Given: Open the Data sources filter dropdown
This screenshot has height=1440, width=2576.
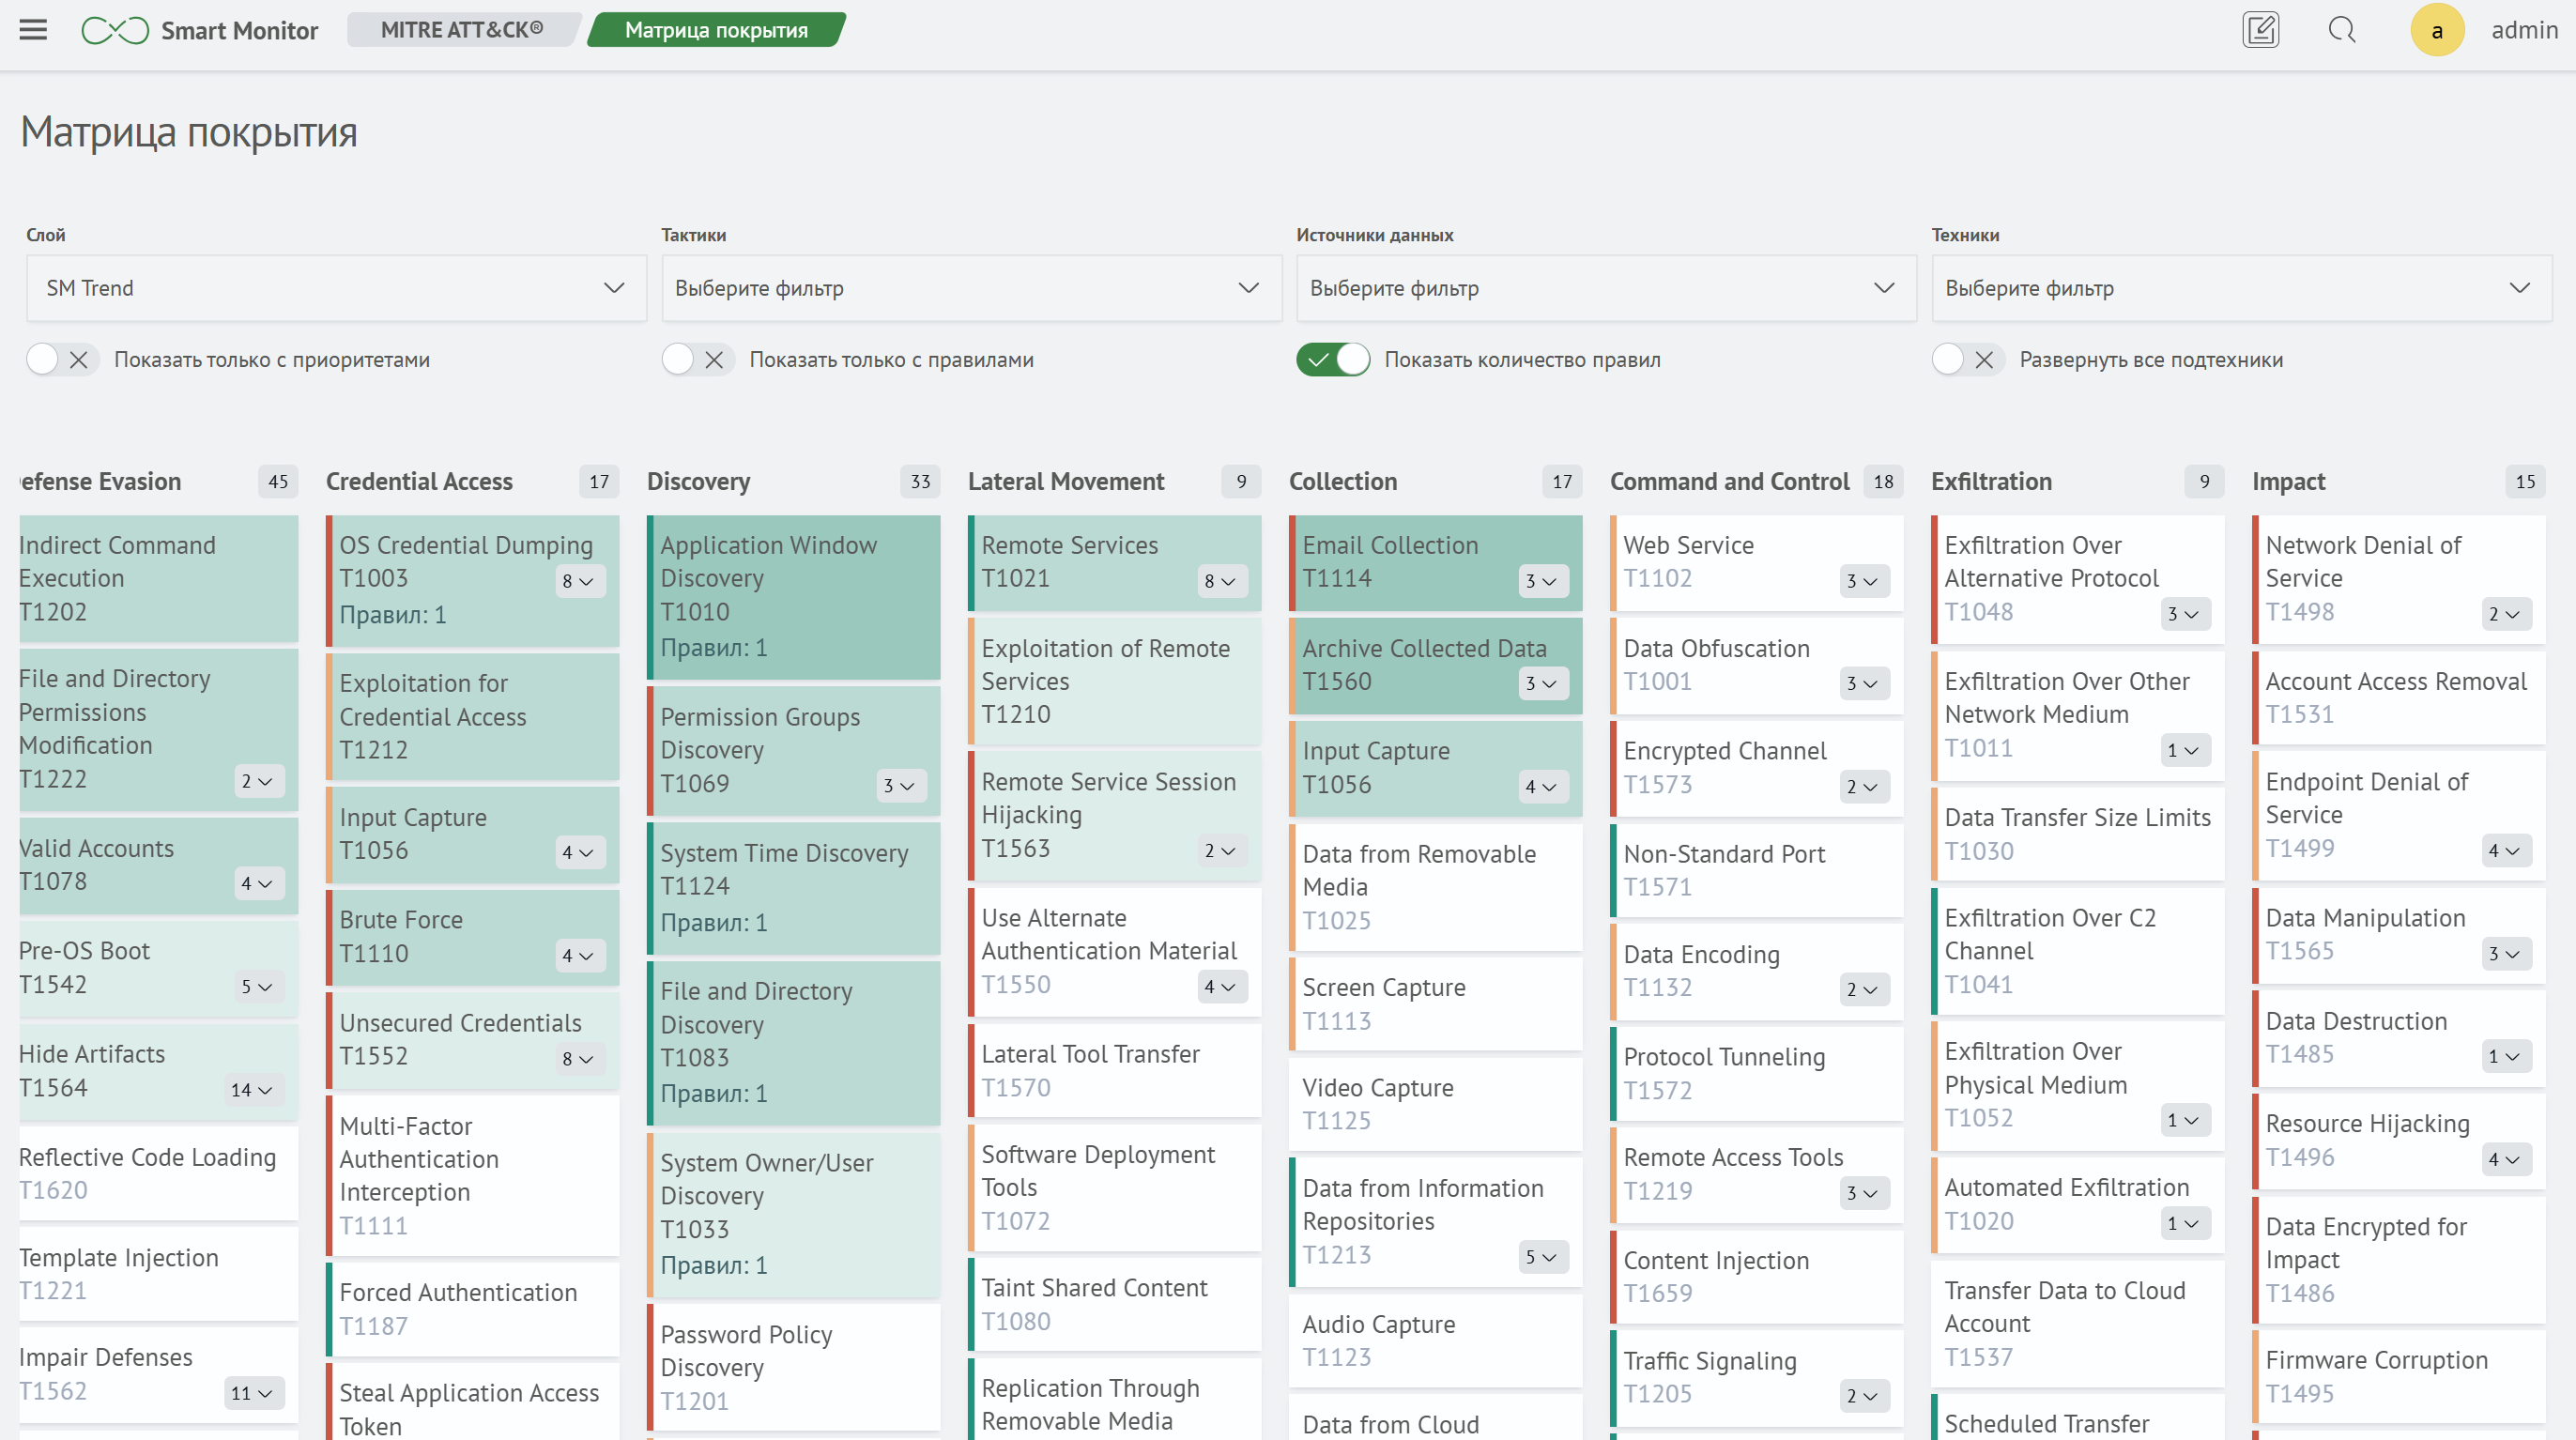Looking at the screenshot, I should pos(1605,288).
